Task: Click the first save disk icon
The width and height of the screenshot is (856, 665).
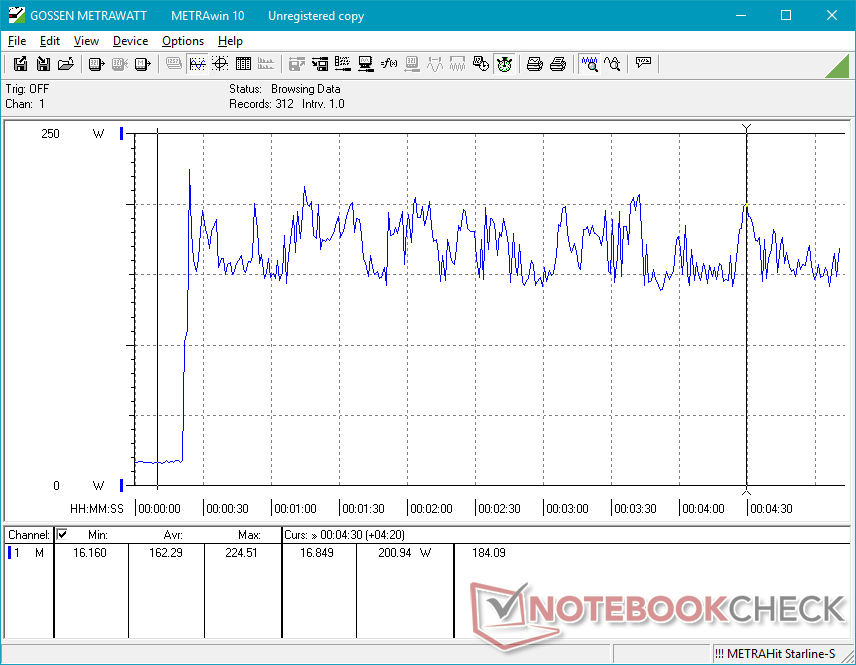Action: [x=20, y=64]
